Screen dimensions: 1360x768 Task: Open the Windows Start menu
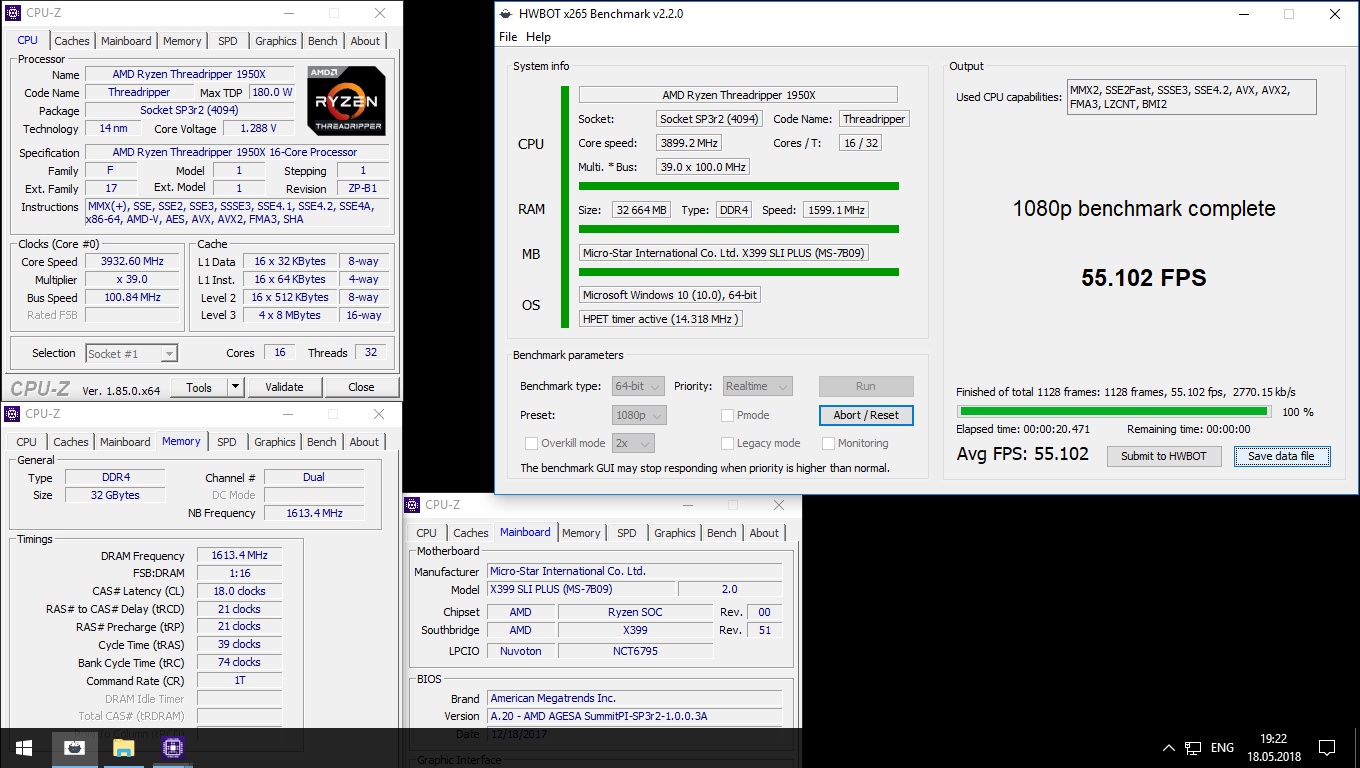tap(24, 747)
